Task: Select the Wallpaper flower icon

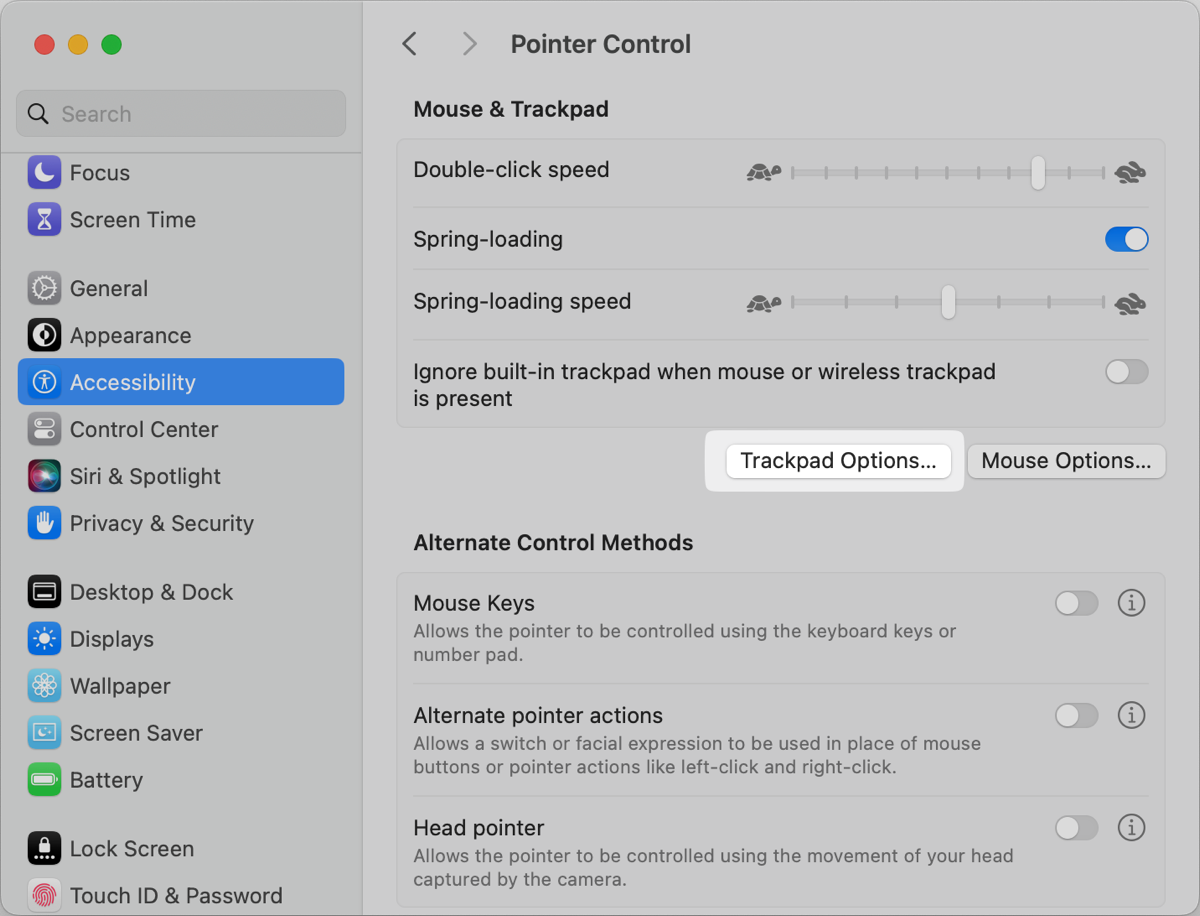Action: click(44, 687)
